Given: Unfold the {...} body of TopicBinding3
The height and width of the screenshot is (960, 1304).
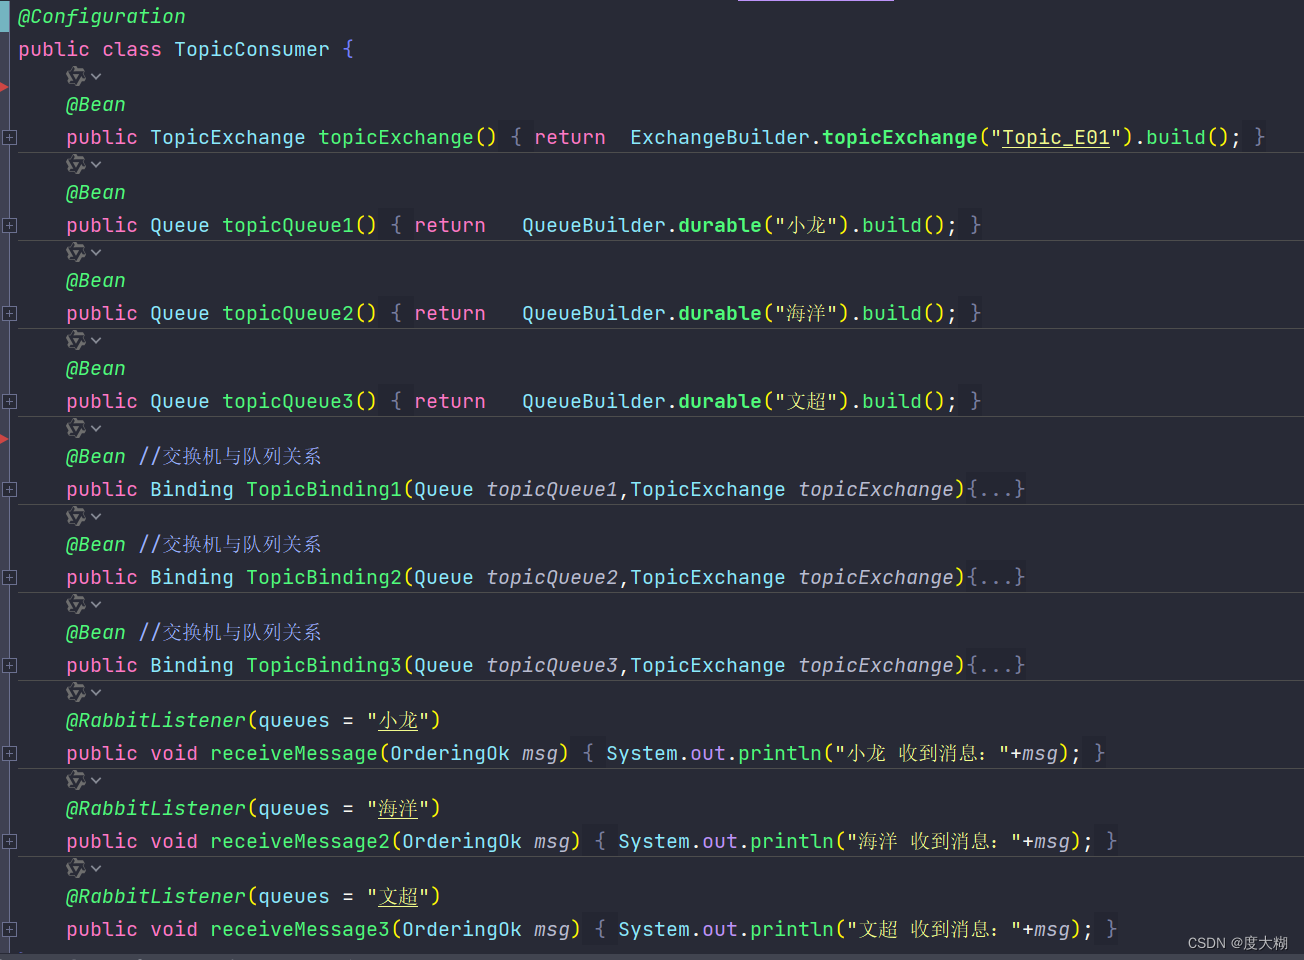Looking at the screenshot, I should pyautogui.click(x=996, y=665).
